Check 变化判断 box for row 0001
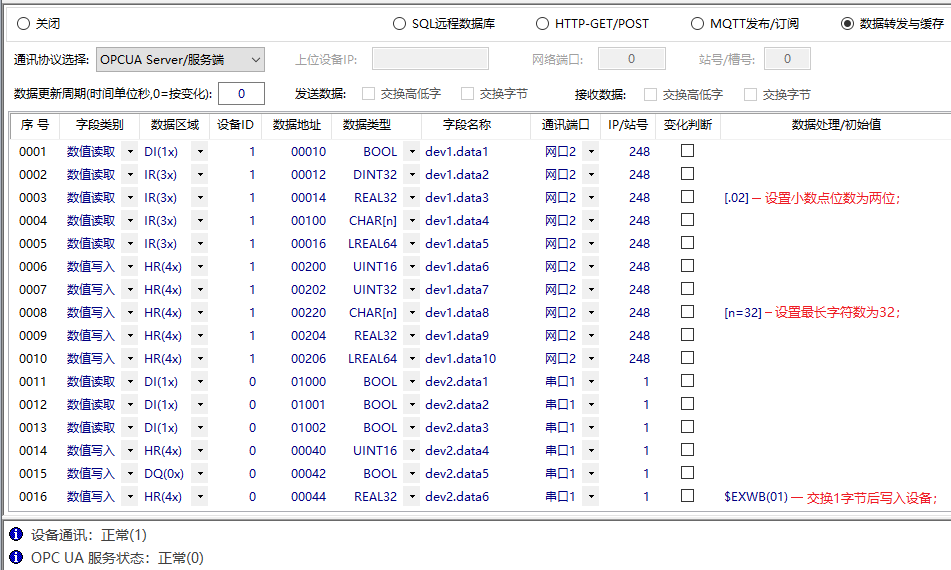Viewport: 951px width, 570px height. coord(687,150)
